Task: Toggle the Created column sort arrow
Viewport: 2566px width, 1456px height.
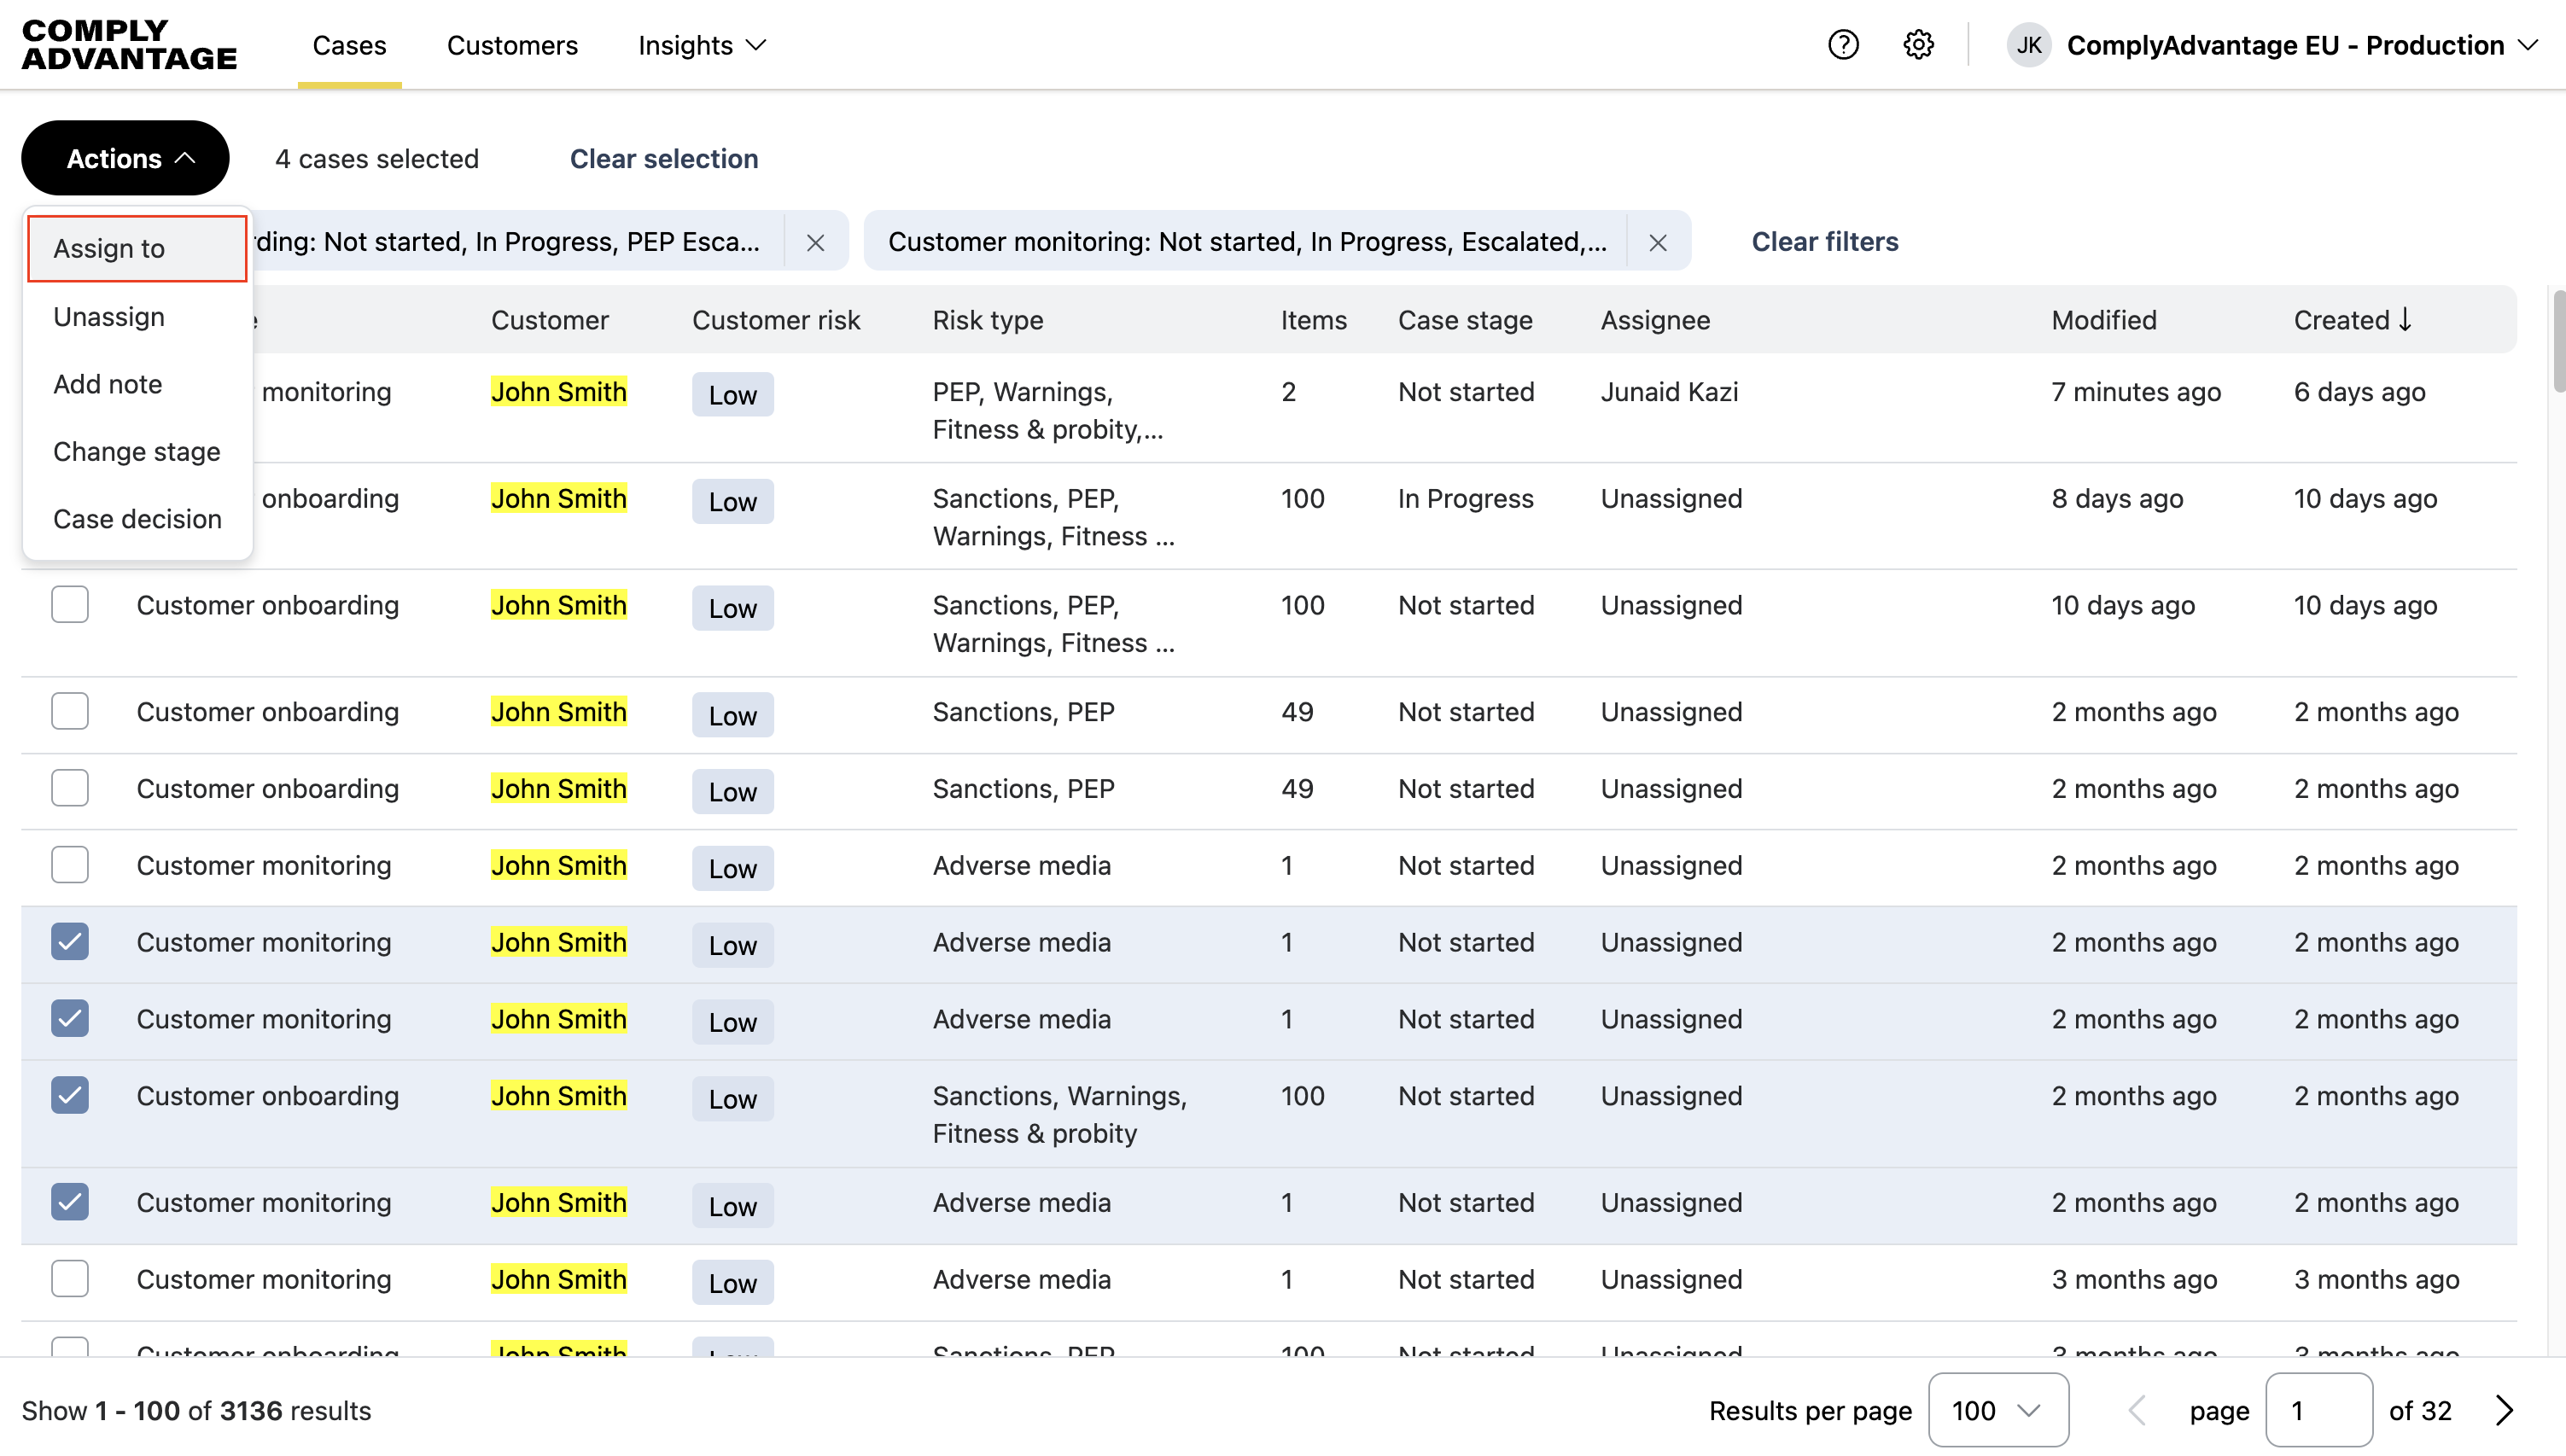Action: point(2405,320)
